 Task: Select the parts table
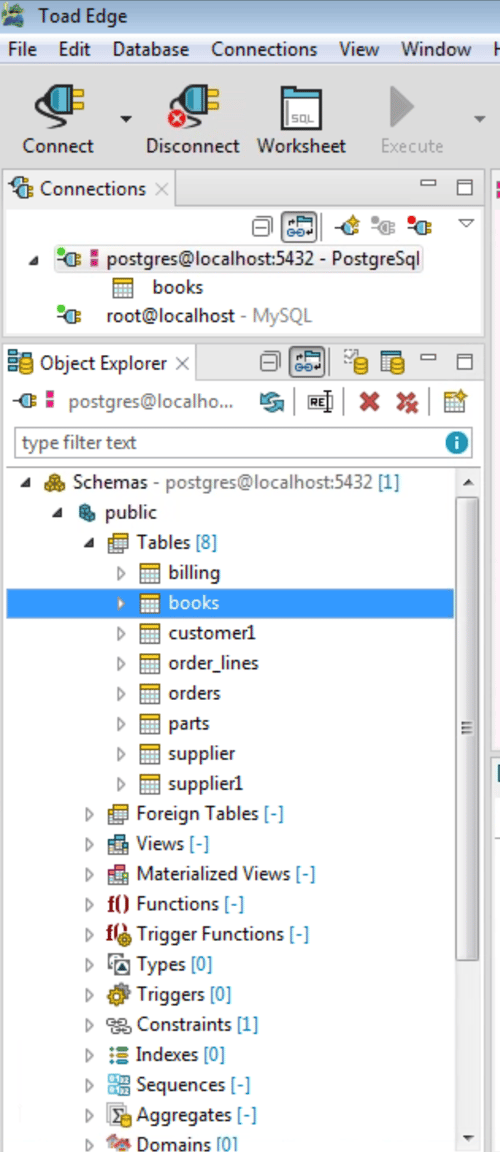pyautogui.click(x=189, y=724)
